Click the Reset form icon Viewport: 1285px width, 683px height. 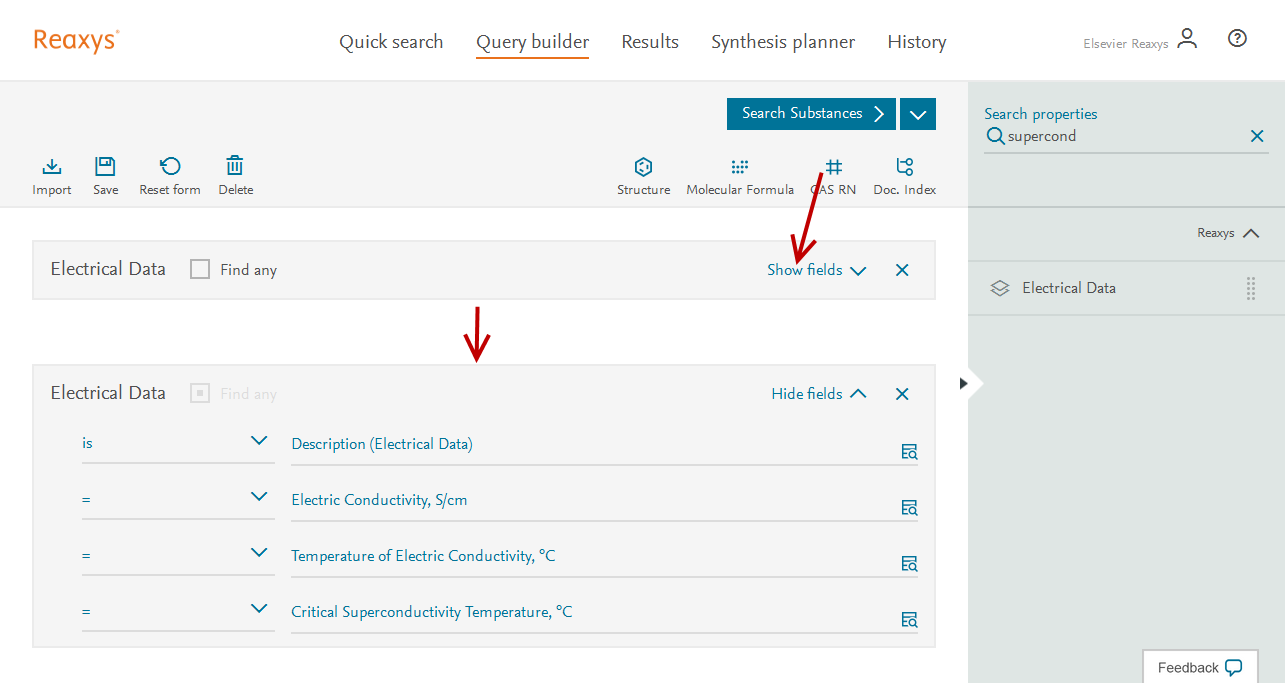pyautogui.click(x=170, y=167)
